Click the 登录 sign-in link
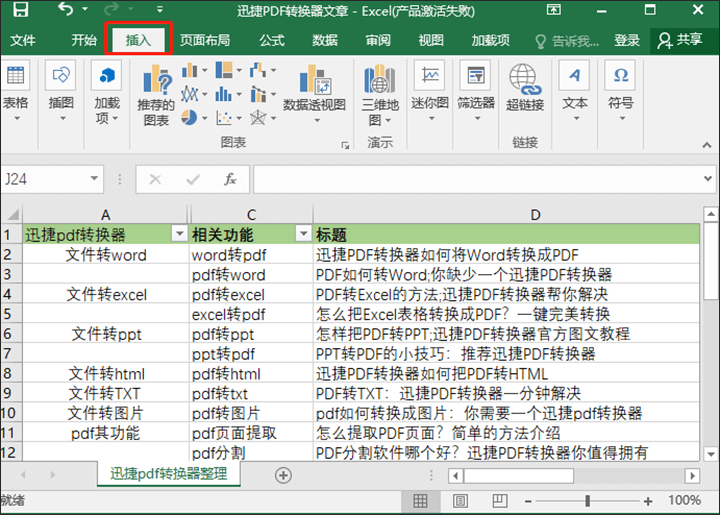This screenshot has width=720, height=515. point(627,40)
